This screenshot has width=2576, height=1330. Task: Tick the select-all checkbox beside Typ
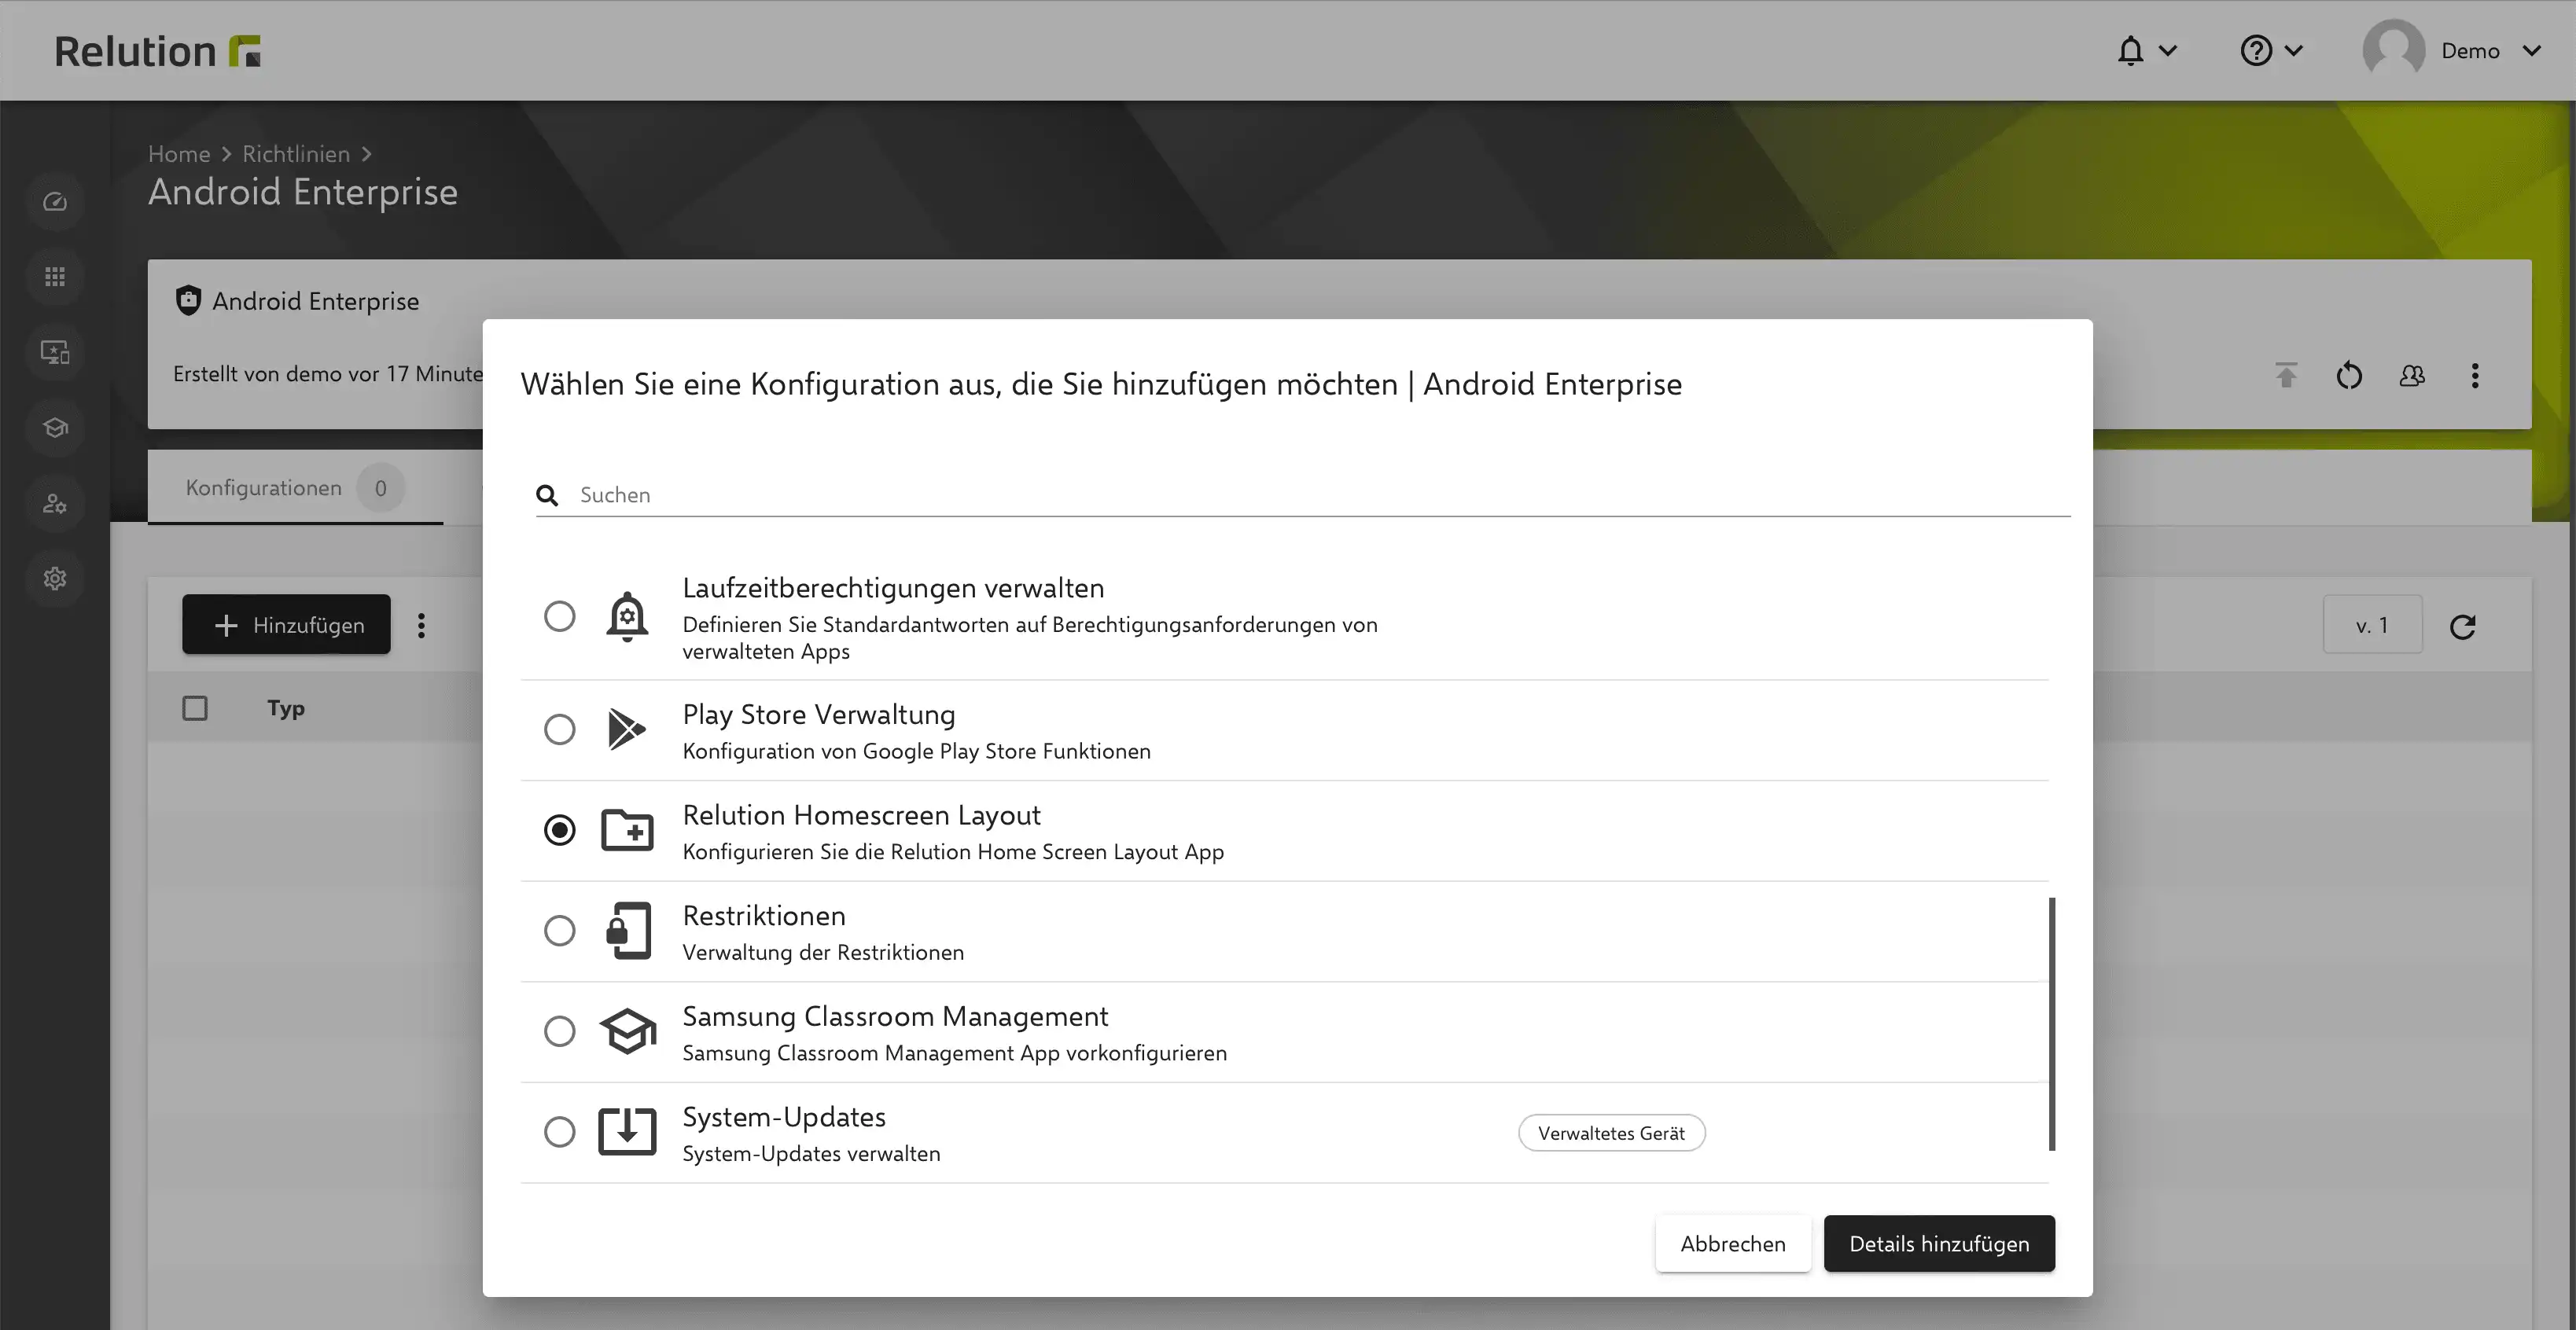(x=195, y=708)
